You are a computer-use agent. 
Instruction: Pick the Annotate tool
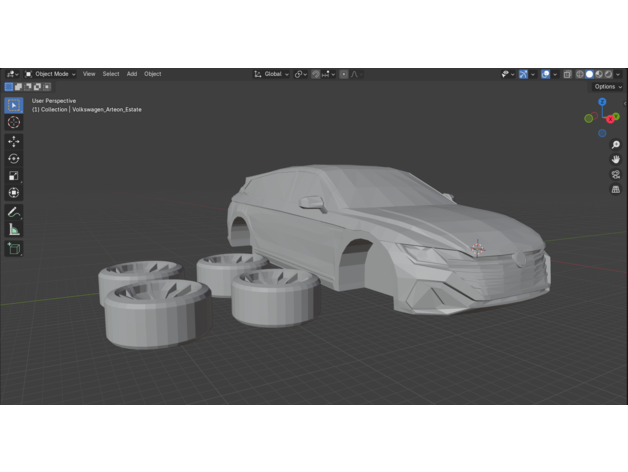(14, 212)
